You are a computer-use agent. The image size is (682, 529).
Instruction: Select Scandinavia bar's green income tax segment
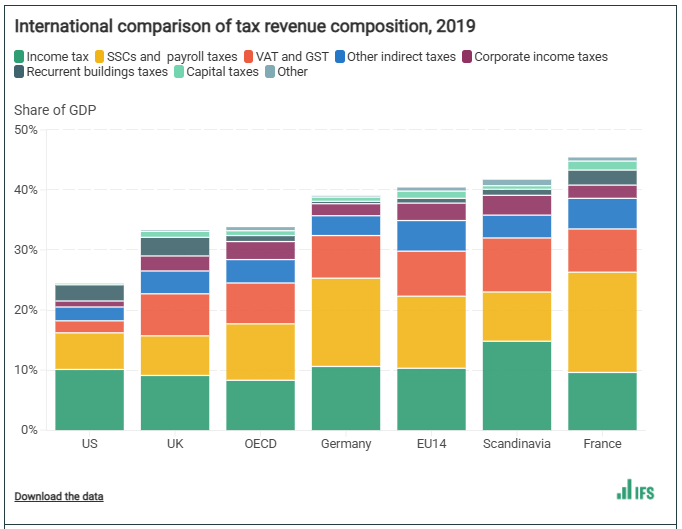[x=516, y=385]
